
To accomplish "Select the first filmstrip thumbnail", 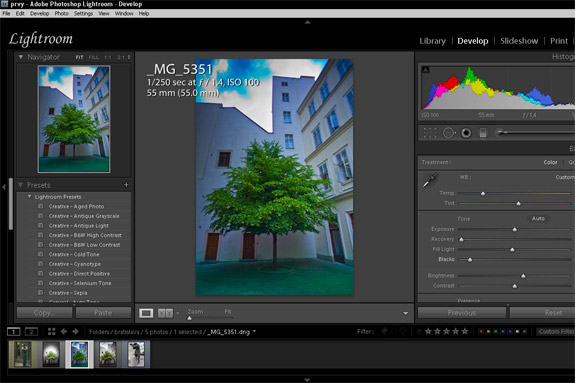I will [23, 354].
